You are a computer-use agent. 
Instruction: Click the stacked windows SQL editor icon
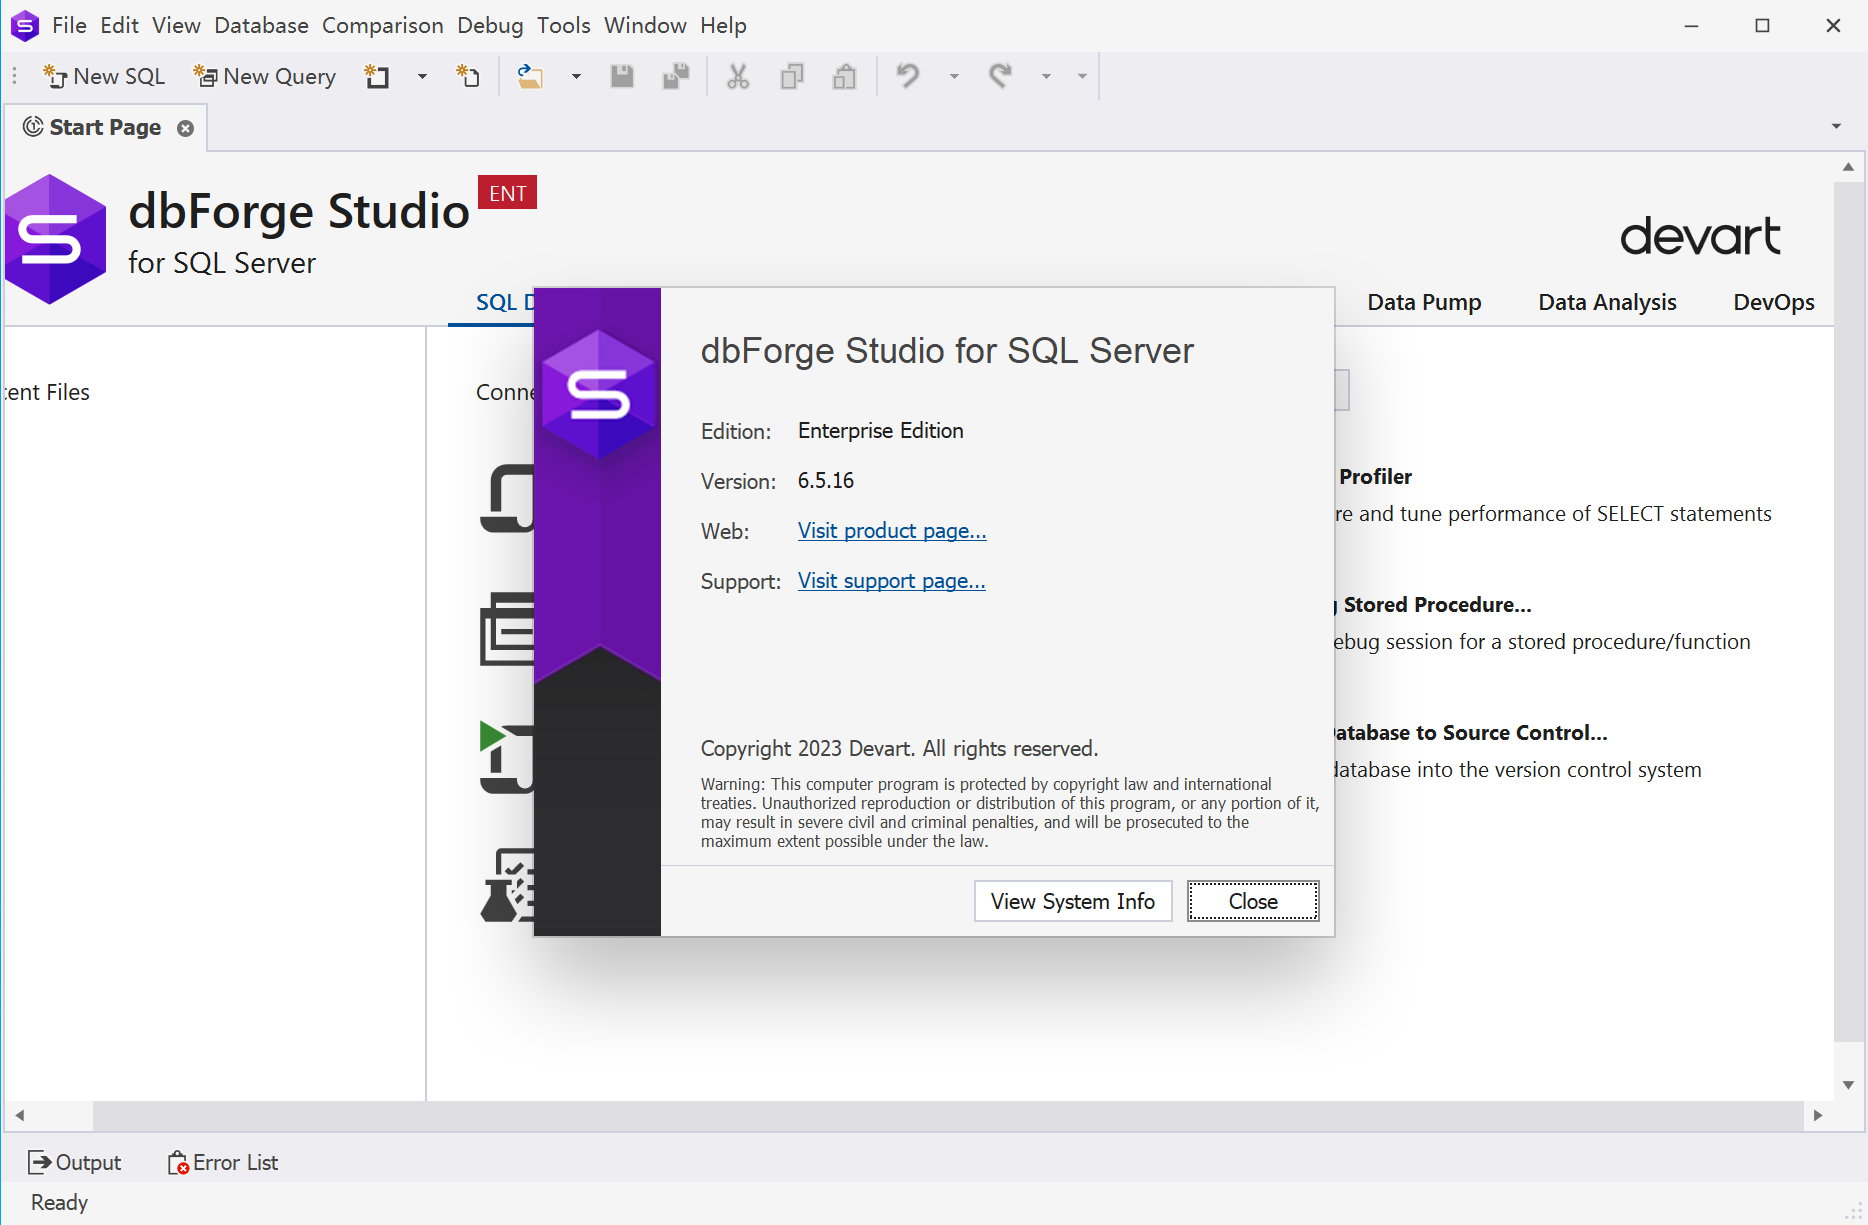[x=507, y=629]
